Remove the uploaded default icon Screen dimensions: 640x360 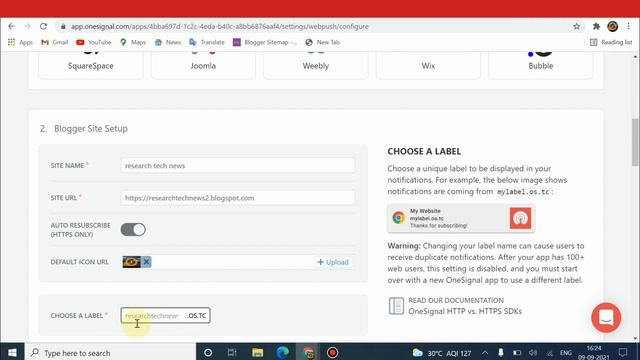pos(146,262)
